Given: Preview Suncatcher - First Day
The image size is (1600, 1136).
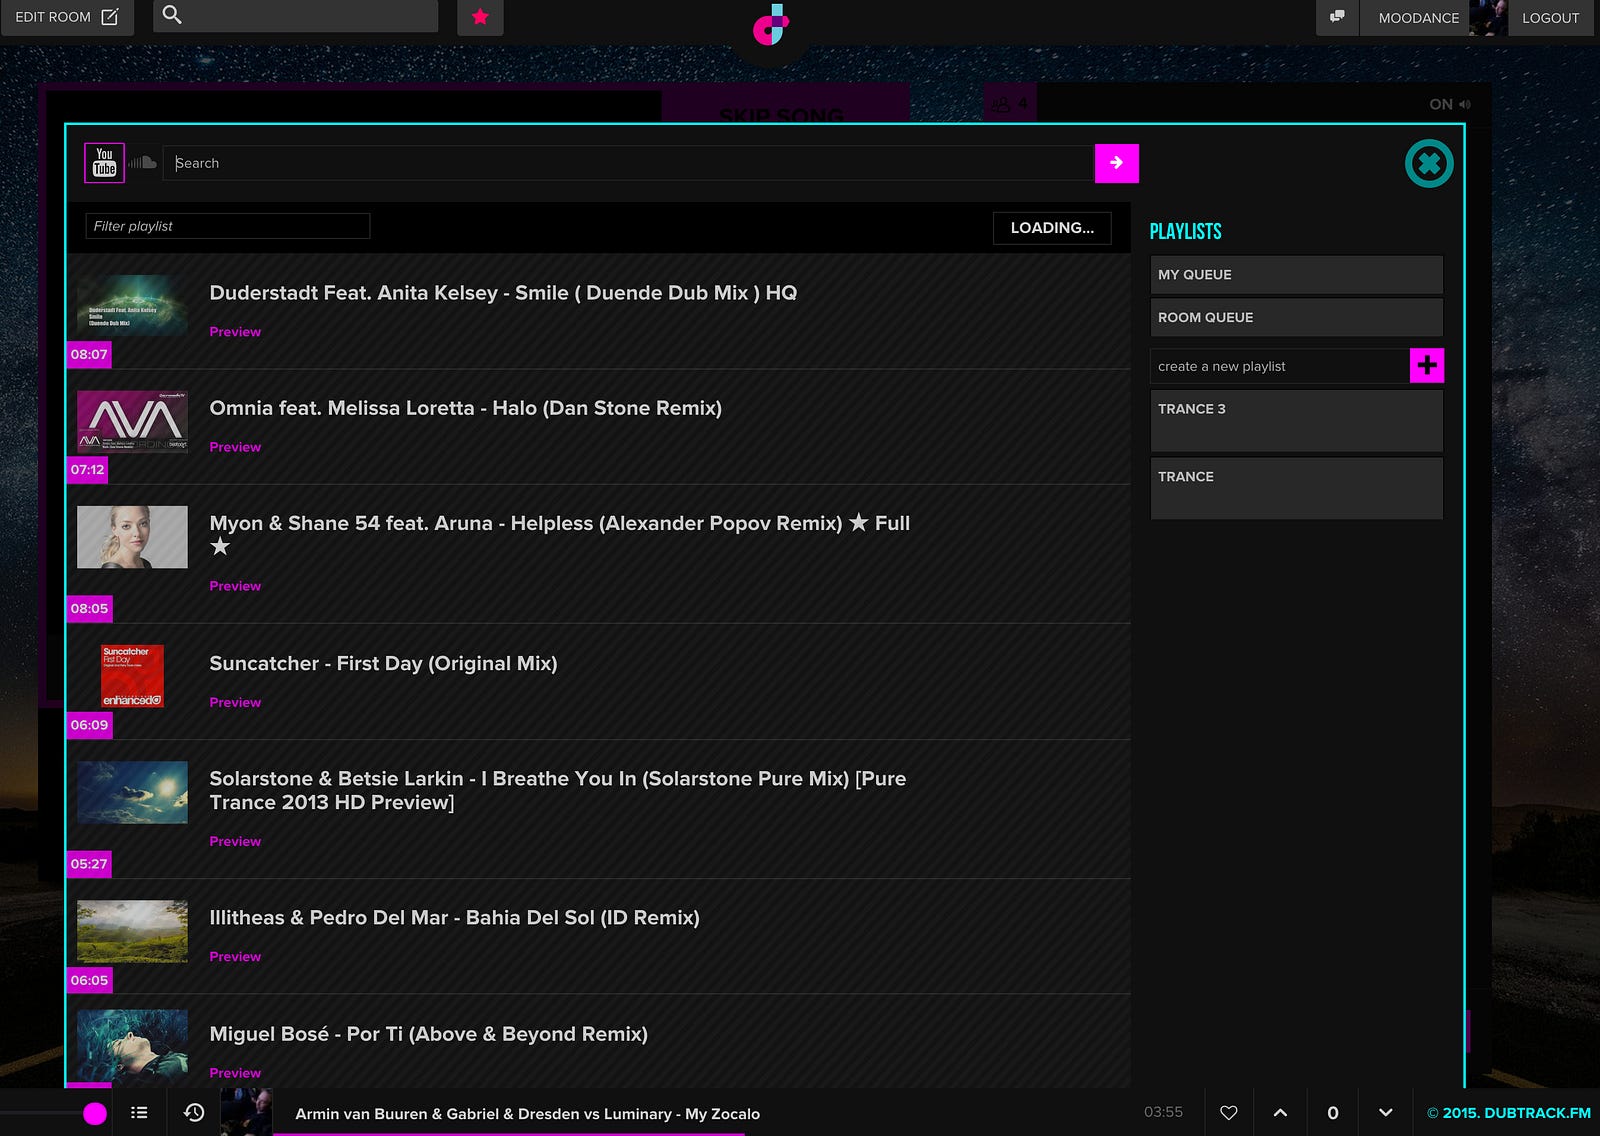Looking at the screenshot, I should 235,702.
